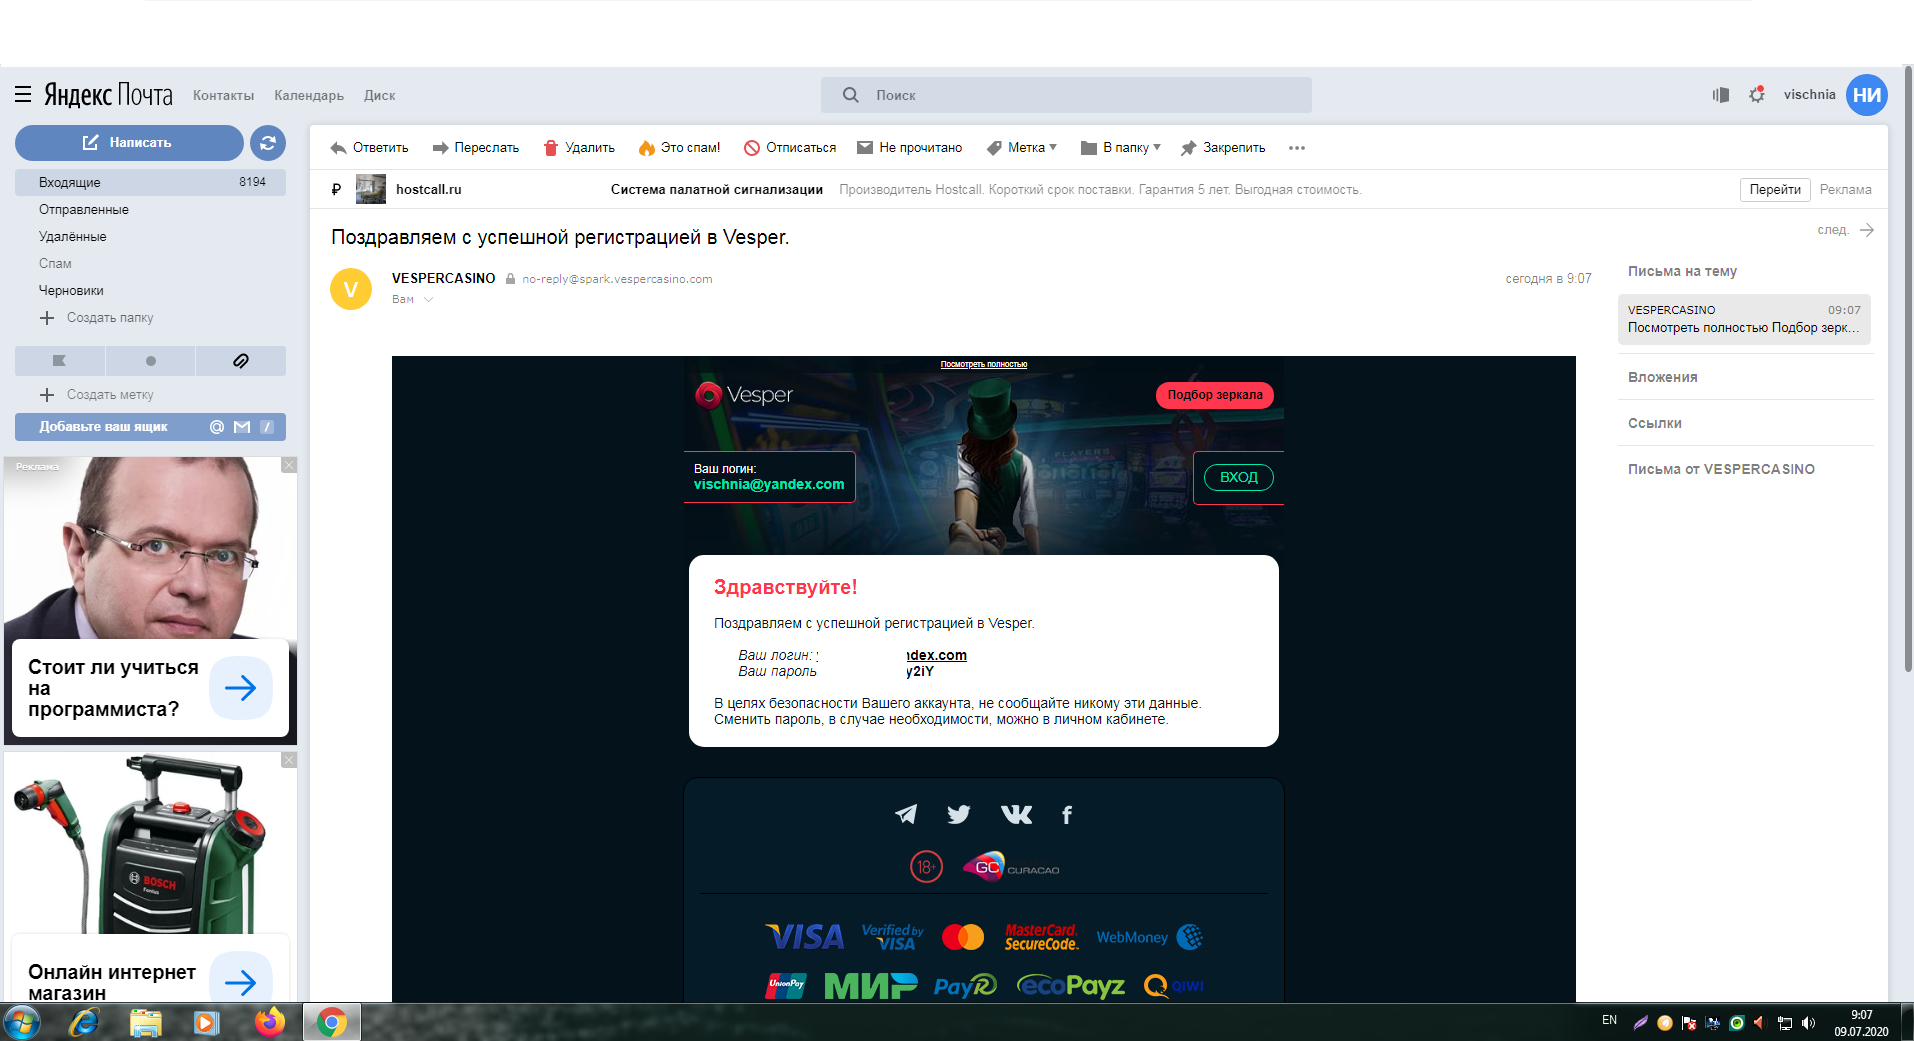Image resolution: width=1914 pixels, height=1041 pixels.
Task: Go to next message with the след. arrow
Action: pos(1845,230)
